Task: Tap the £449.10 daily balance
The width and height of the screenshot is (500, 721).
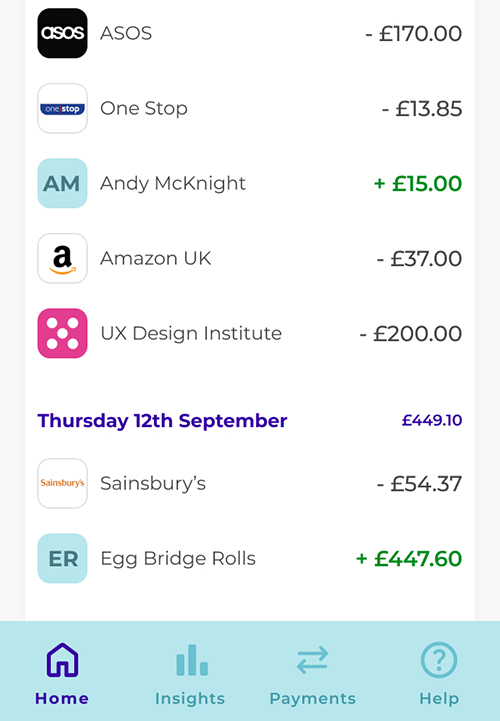Action: pos(432,420)
